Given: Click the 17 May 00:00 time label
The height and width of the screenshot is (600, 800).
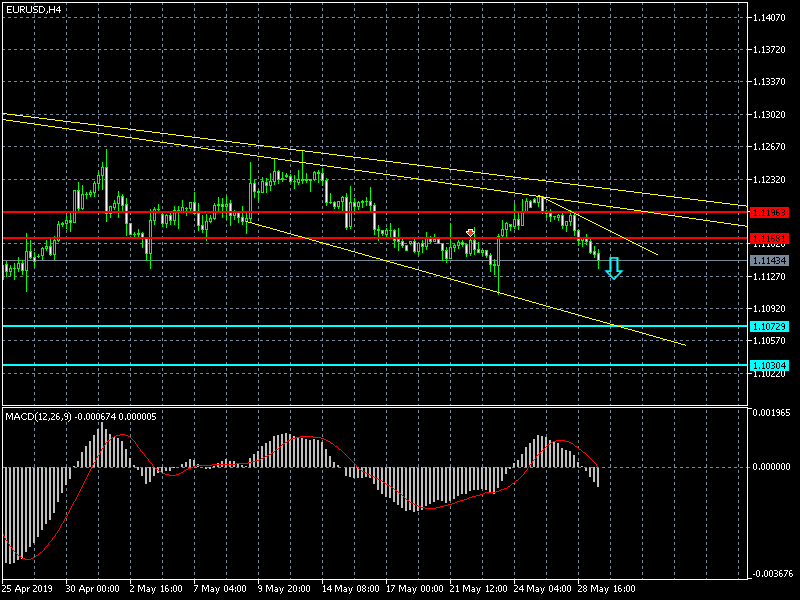Looking at the screenshot, I should point(414,589).
